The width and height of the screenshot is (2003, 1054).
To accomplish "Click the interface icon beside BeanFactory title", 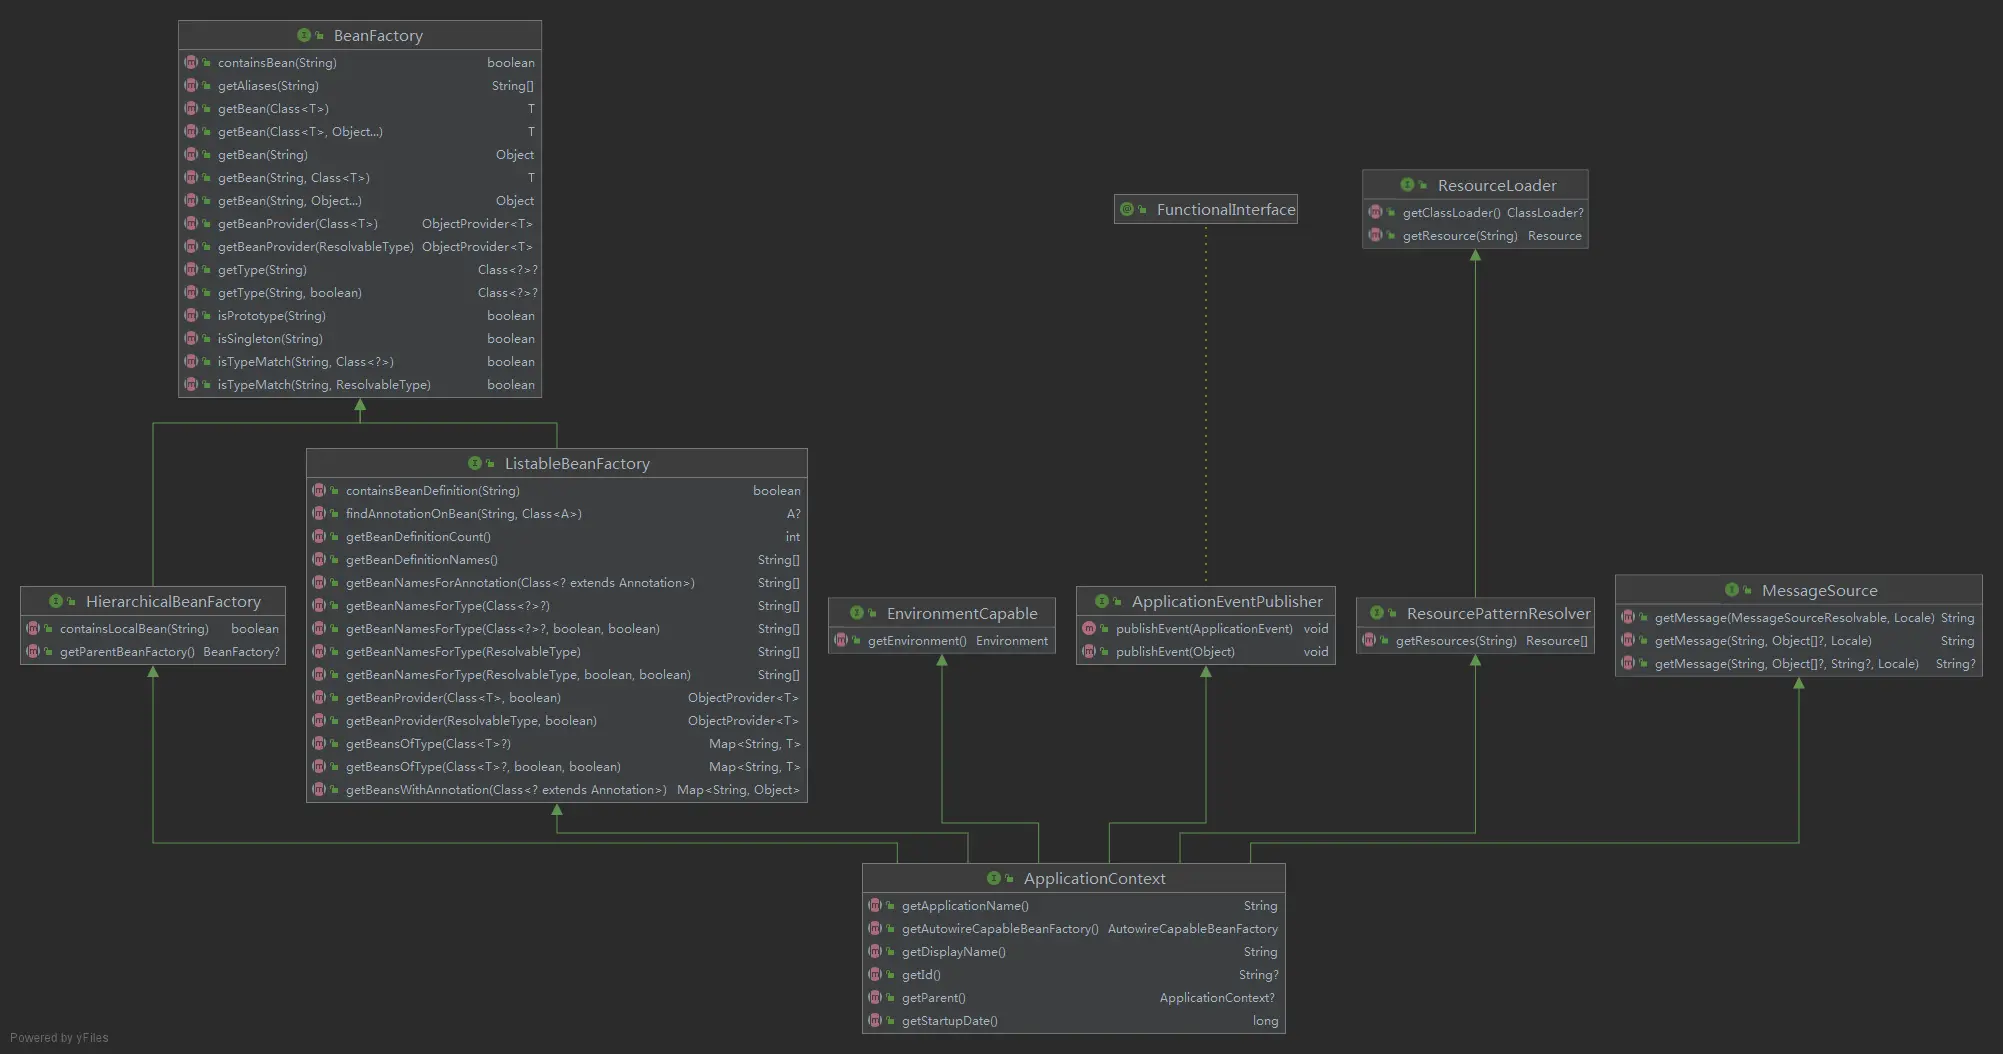I will 304,35.
